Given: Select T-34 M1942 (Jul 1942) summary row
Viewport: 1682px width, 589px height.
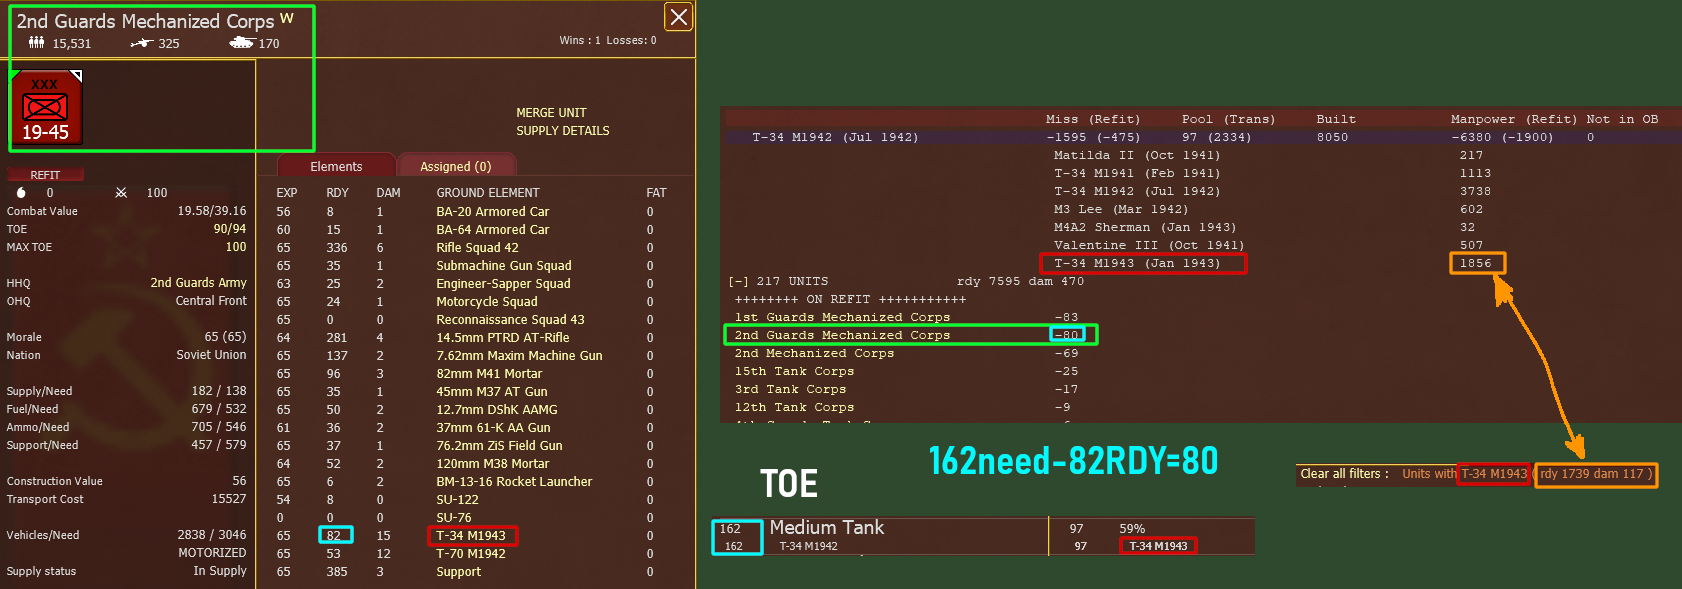Looking at the screenshot, I should point(1200,137).
